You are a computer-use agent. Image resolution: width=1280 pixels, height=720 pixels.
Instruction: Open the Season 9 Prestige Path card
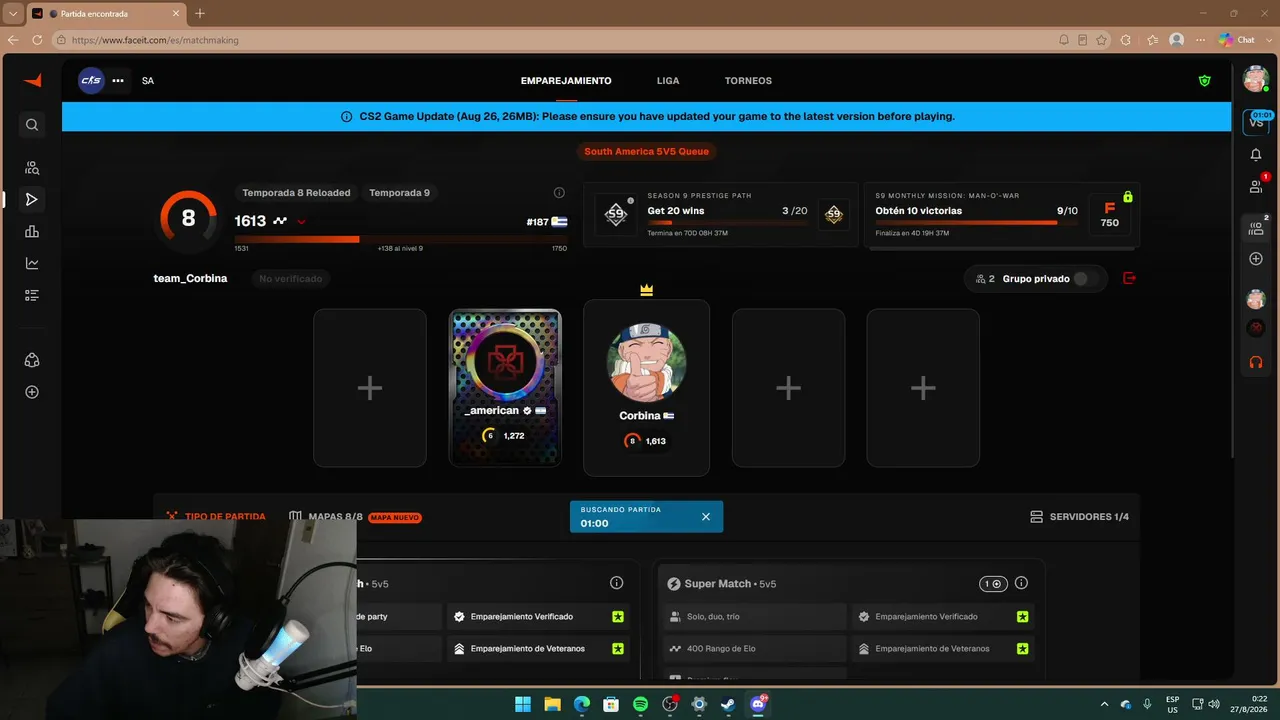pyautogui.click(x=721, y=215)
